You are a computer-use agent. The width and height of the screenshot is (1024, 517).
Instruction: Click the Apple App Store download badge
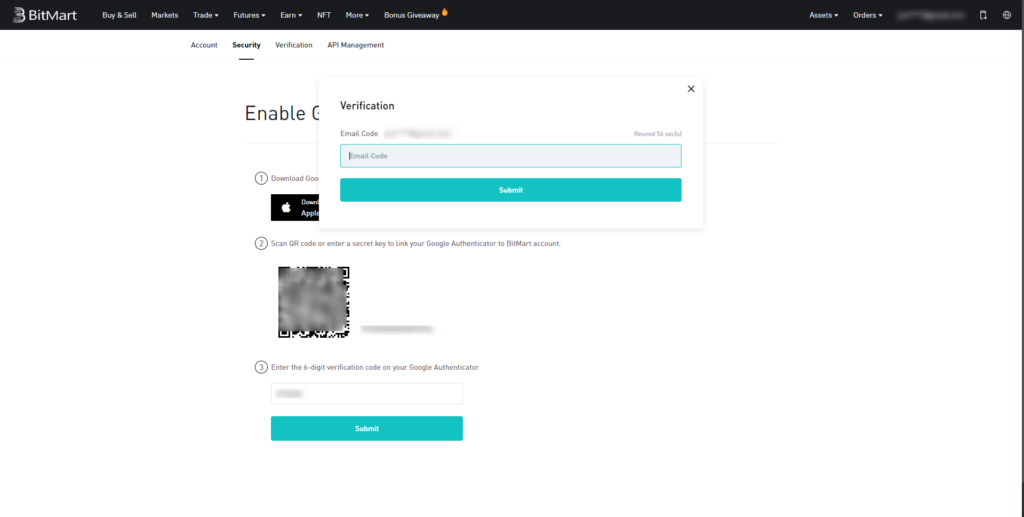tap(295, 207)
